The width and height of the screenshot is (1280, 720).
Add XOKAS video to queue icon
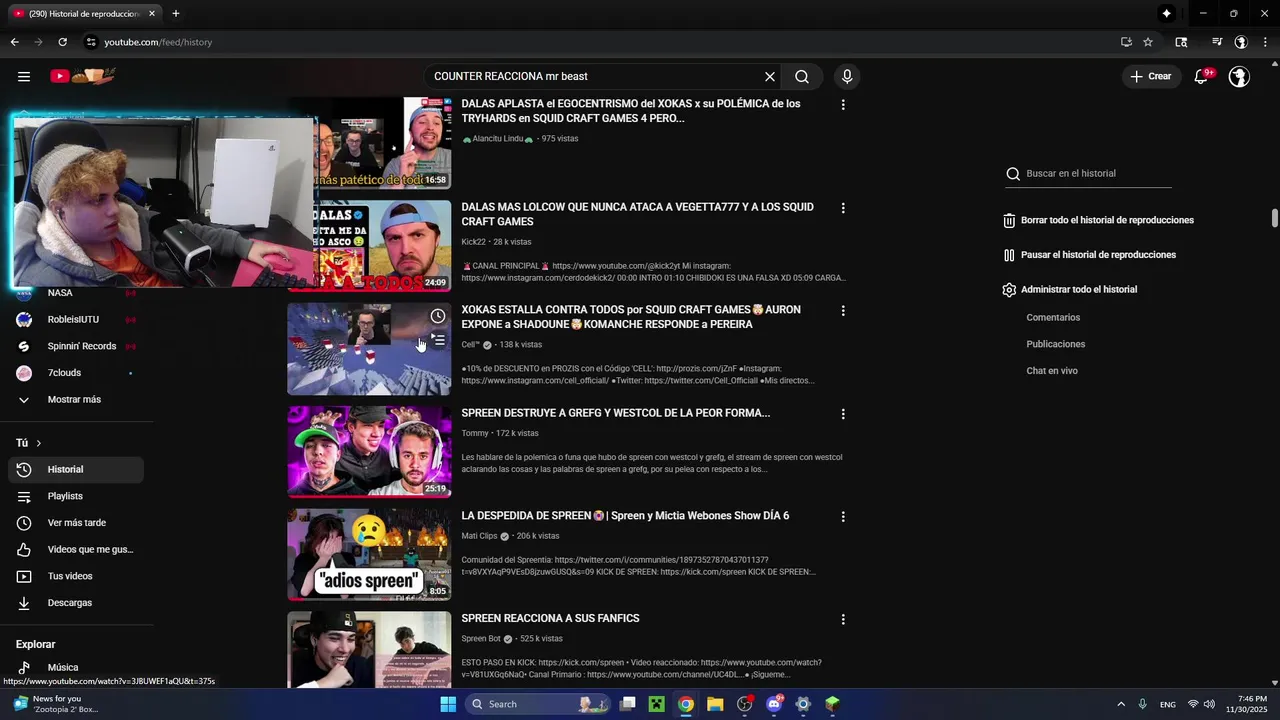(x=438, y=340)
